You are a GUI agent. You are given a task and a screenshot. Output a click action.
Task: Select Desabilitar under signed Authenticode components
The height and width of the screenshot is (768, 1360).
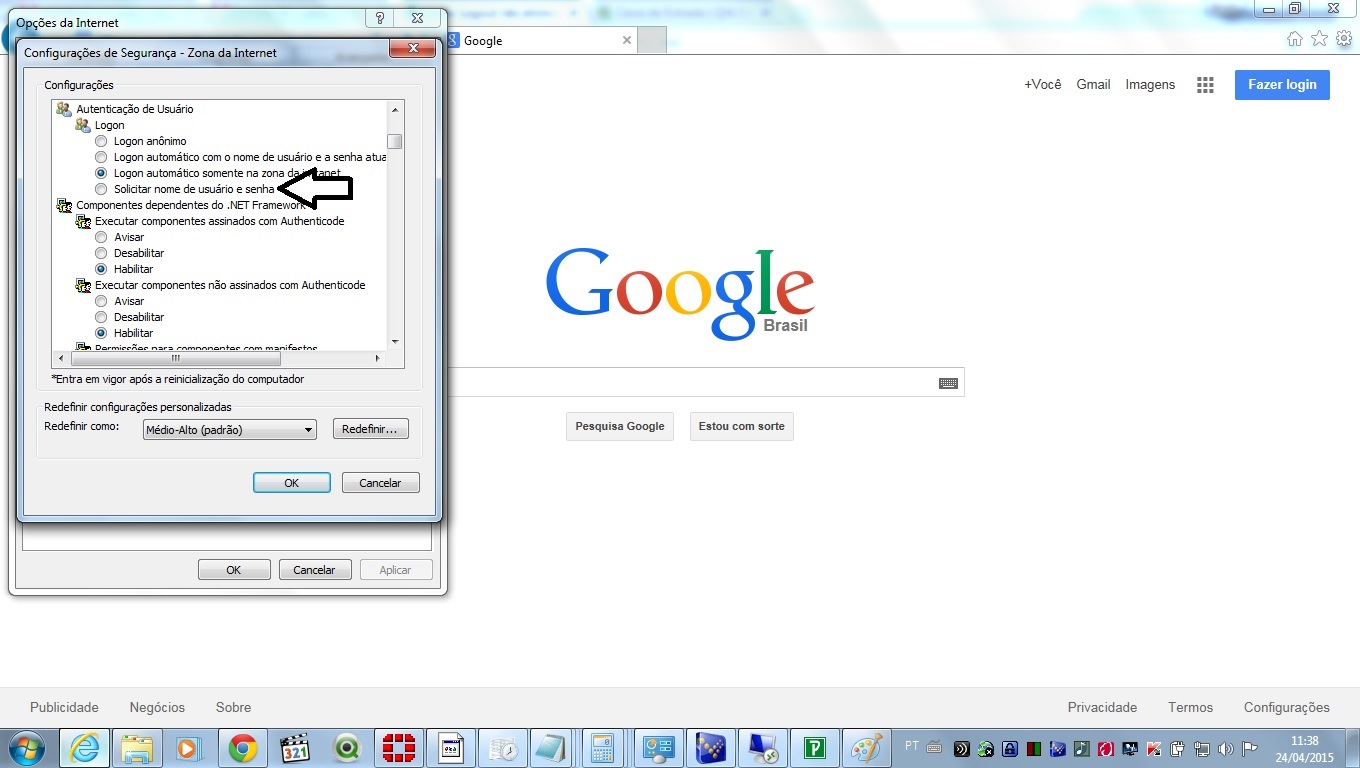(x=101, y=253)
